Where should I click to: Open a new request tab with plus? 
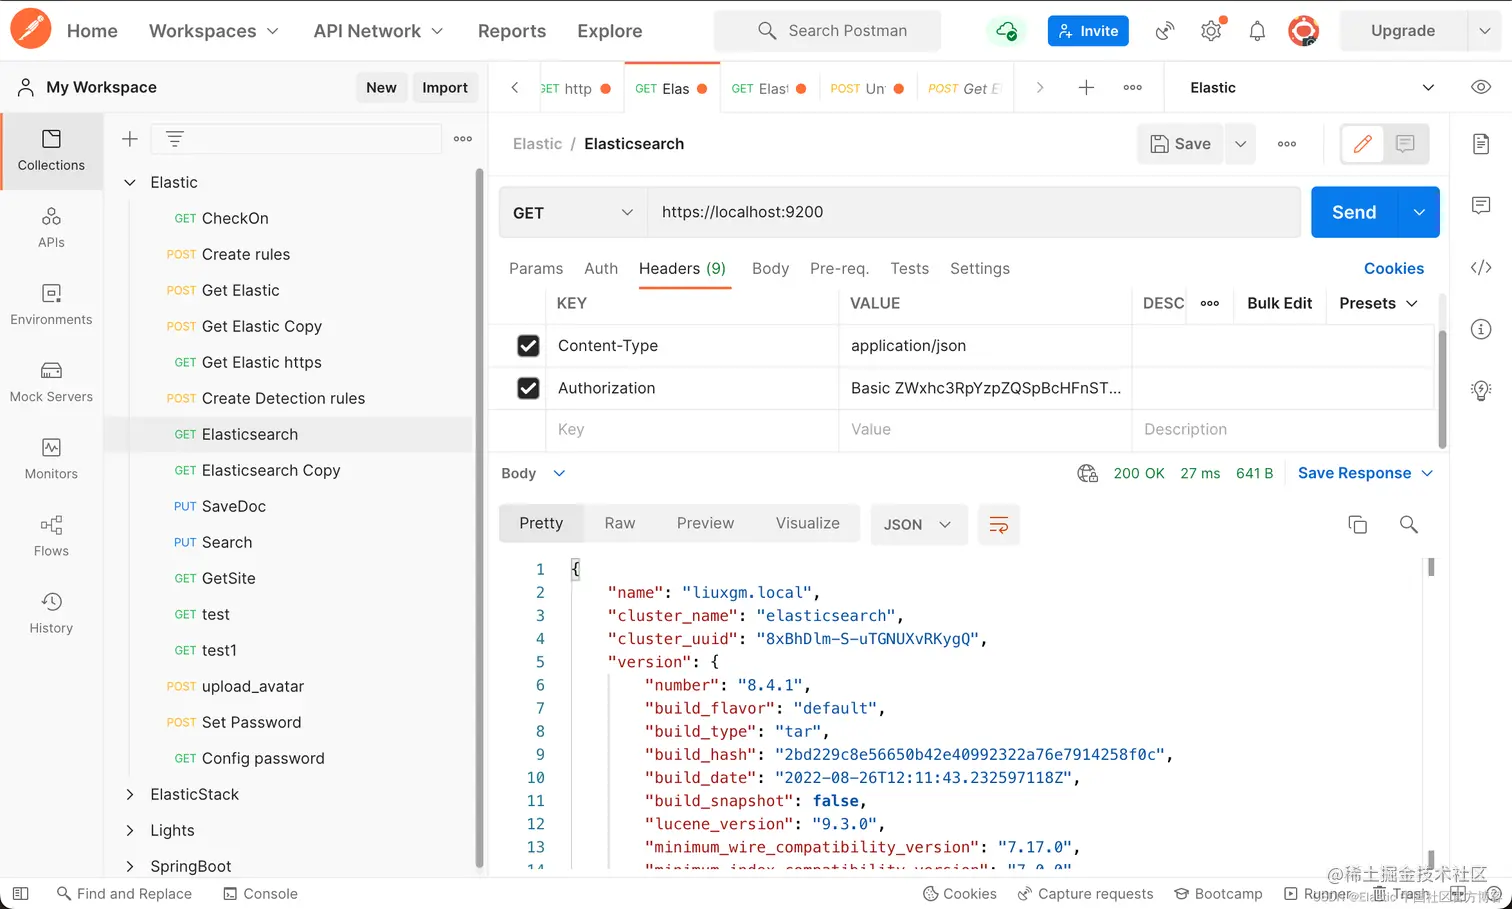coord(1086,88)
